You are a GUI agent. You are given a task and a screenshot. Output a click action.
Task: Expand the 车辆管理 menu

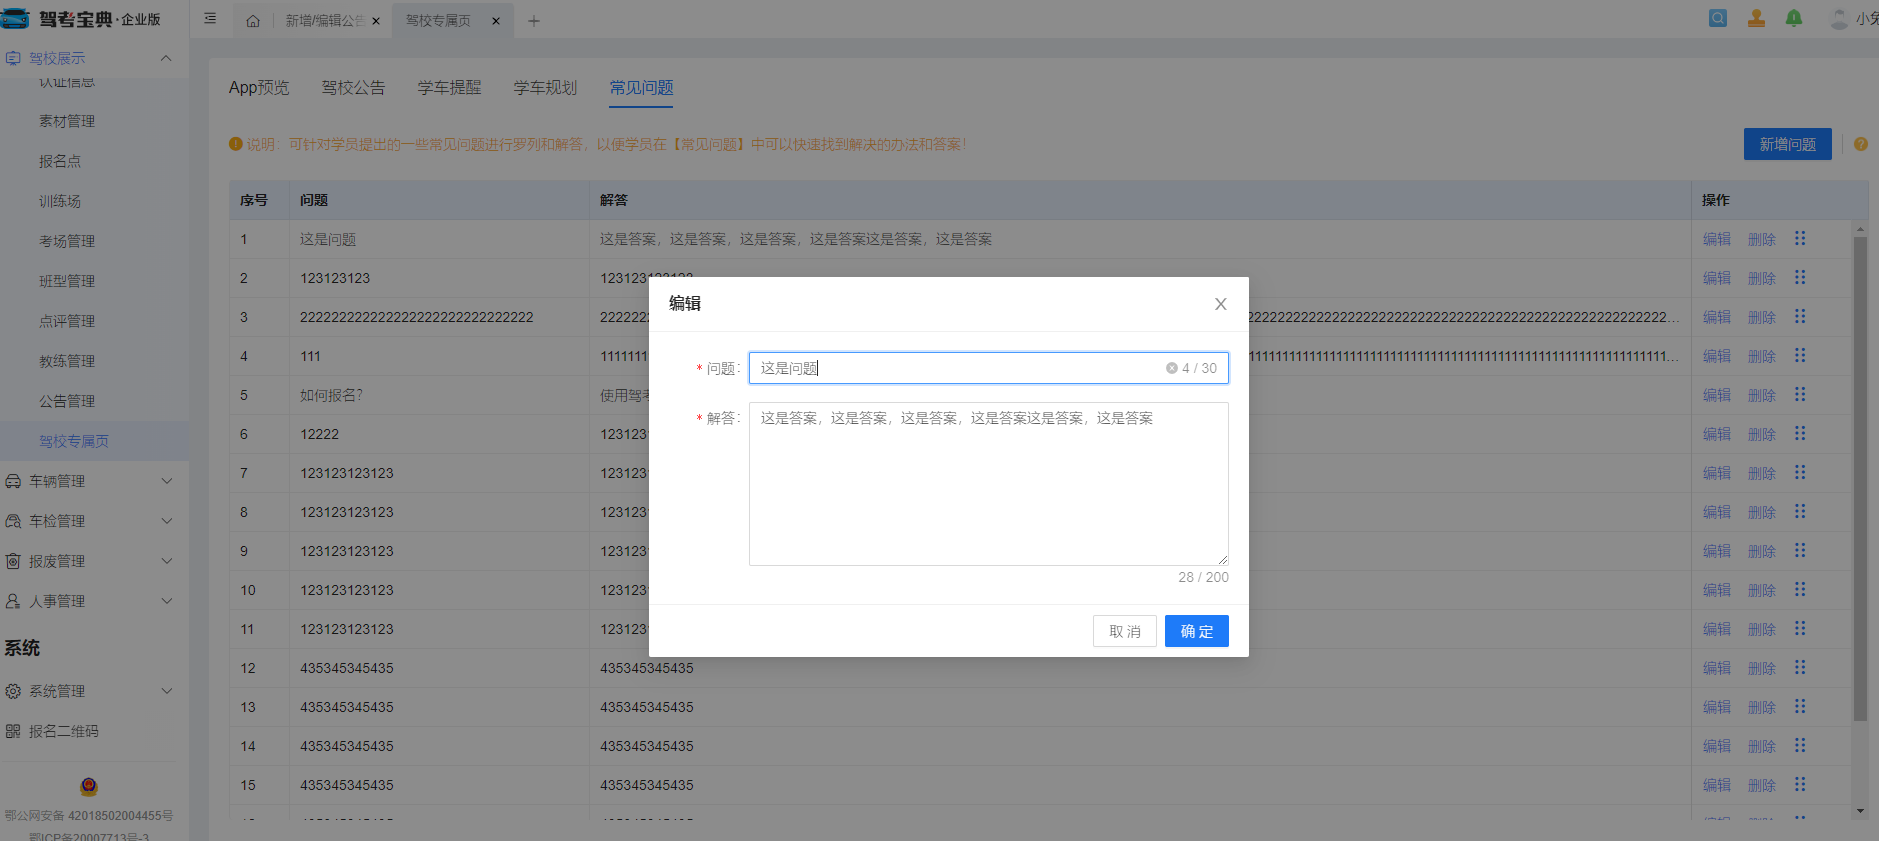166,481
